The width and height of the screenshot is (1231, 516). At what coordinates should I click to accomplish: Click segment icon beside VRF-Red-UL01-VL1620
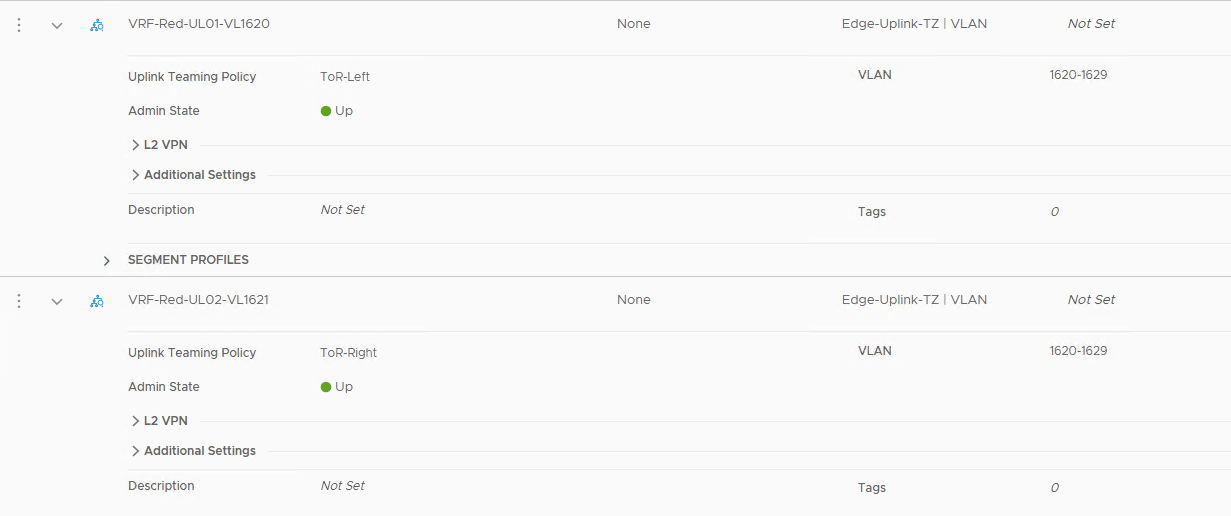point(97,25)
